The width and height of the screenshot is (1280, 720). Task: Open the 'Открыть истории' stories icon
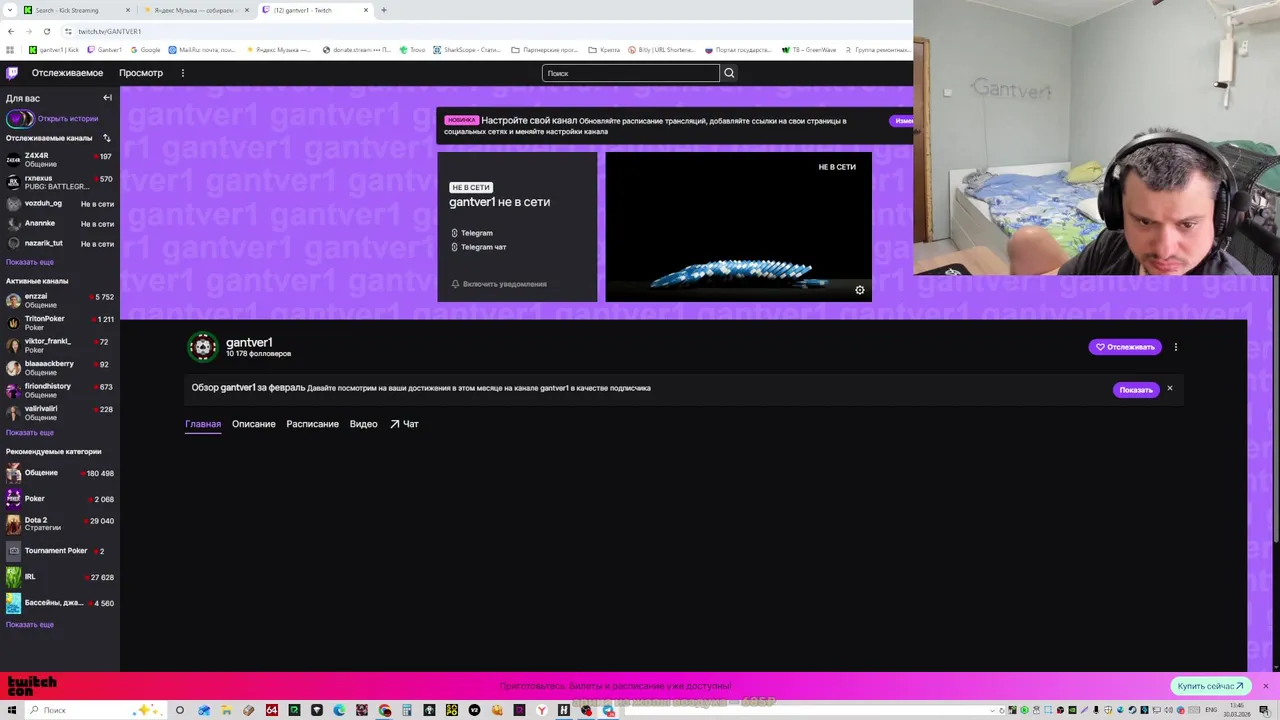pyautogui.click(x=20, y=118)
